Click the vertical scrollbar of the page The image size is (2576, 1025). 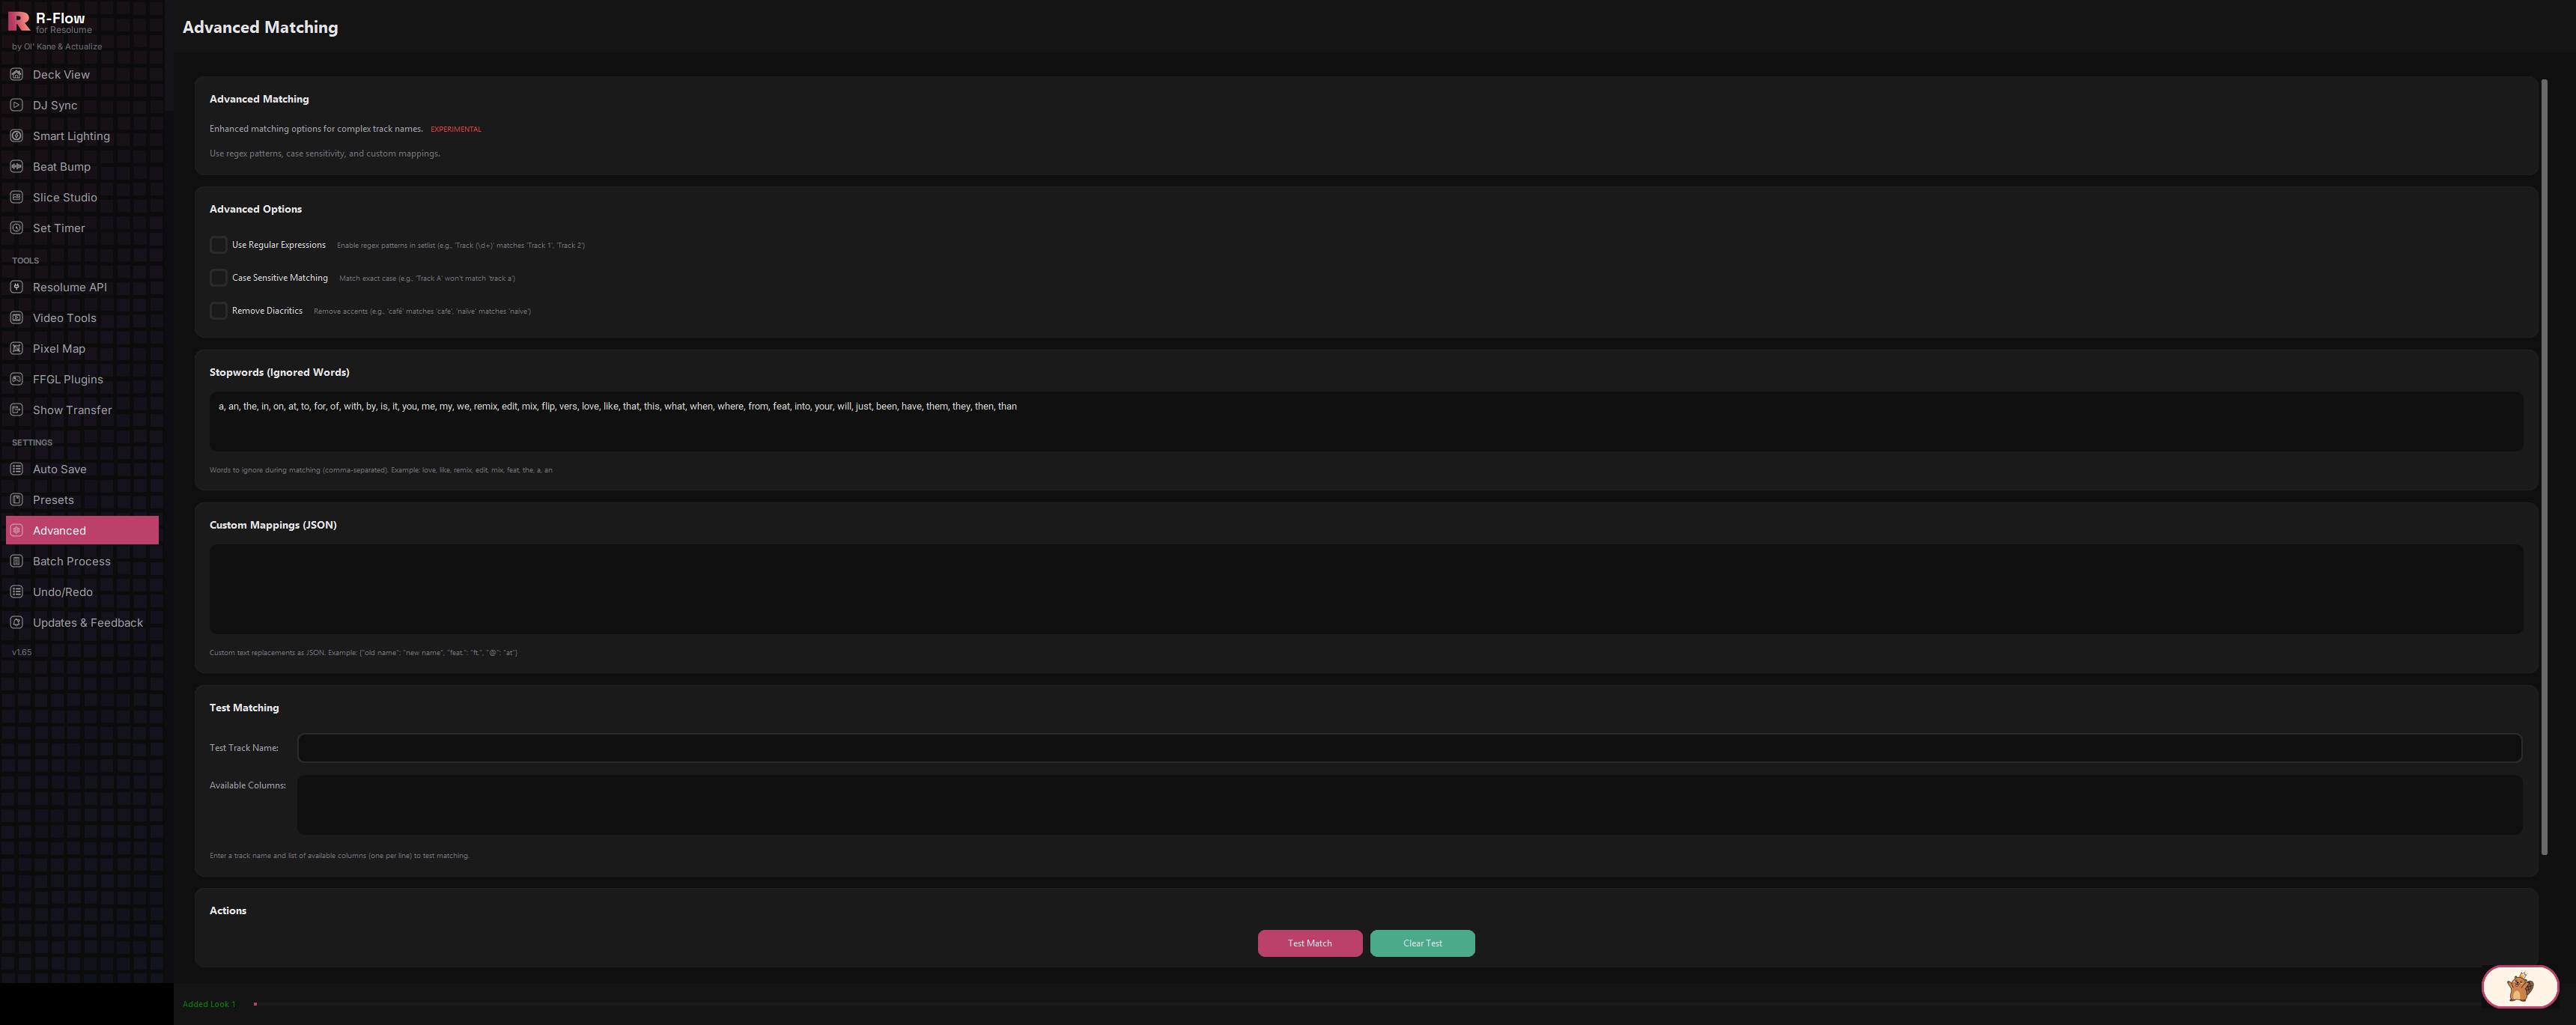pyautogui.click(x=2545, y=467)
